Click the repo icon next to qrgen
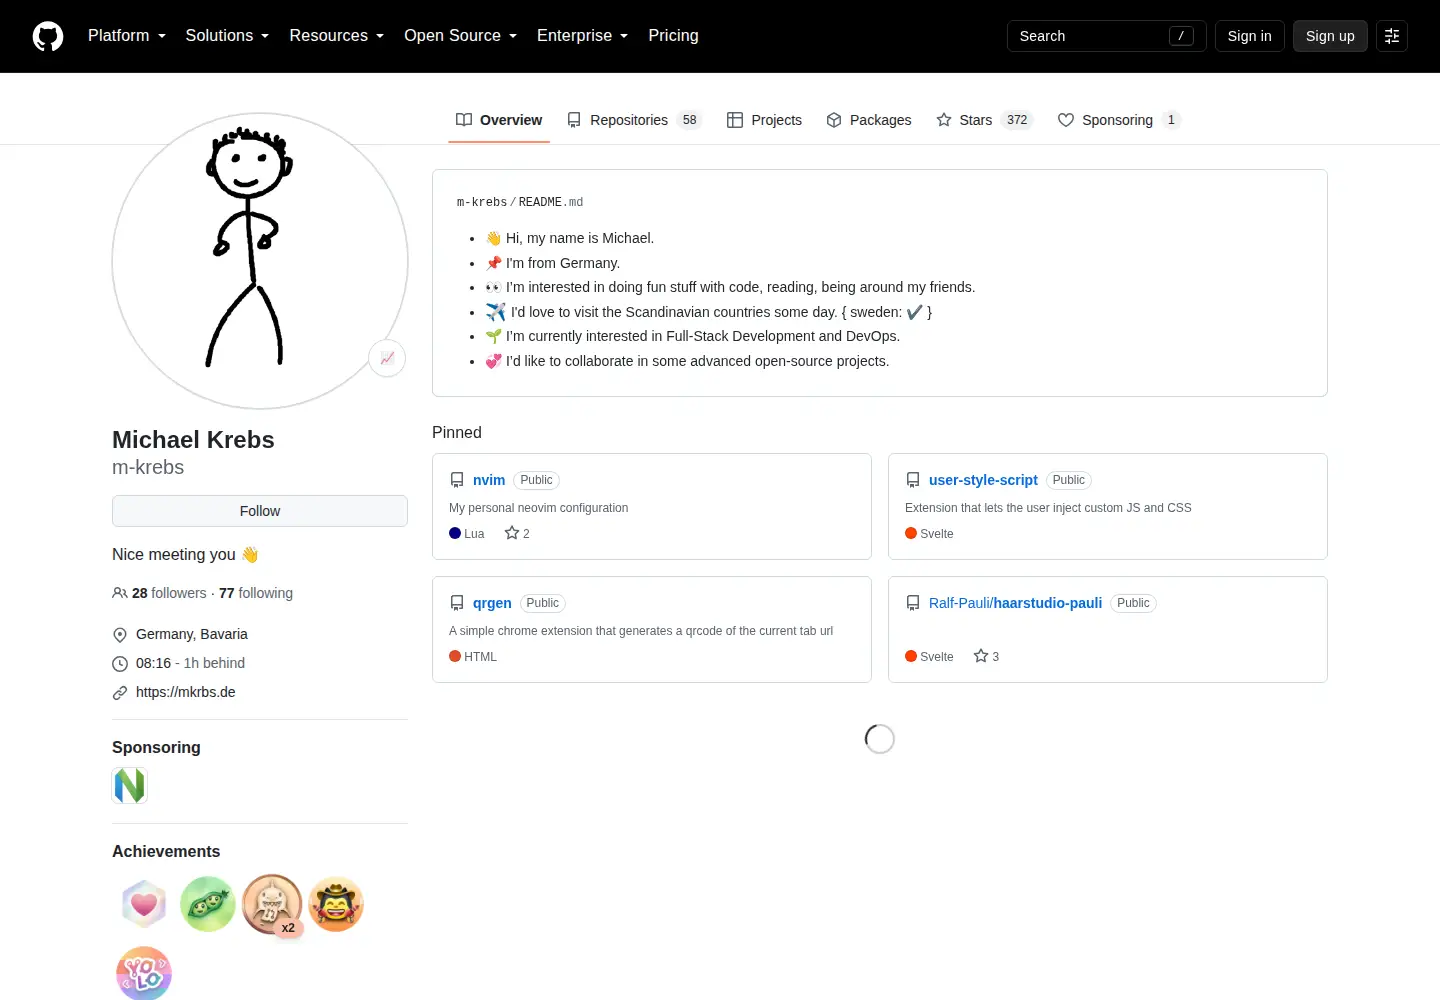This screenshot has width=1440, height=1000. coord(457,603)
